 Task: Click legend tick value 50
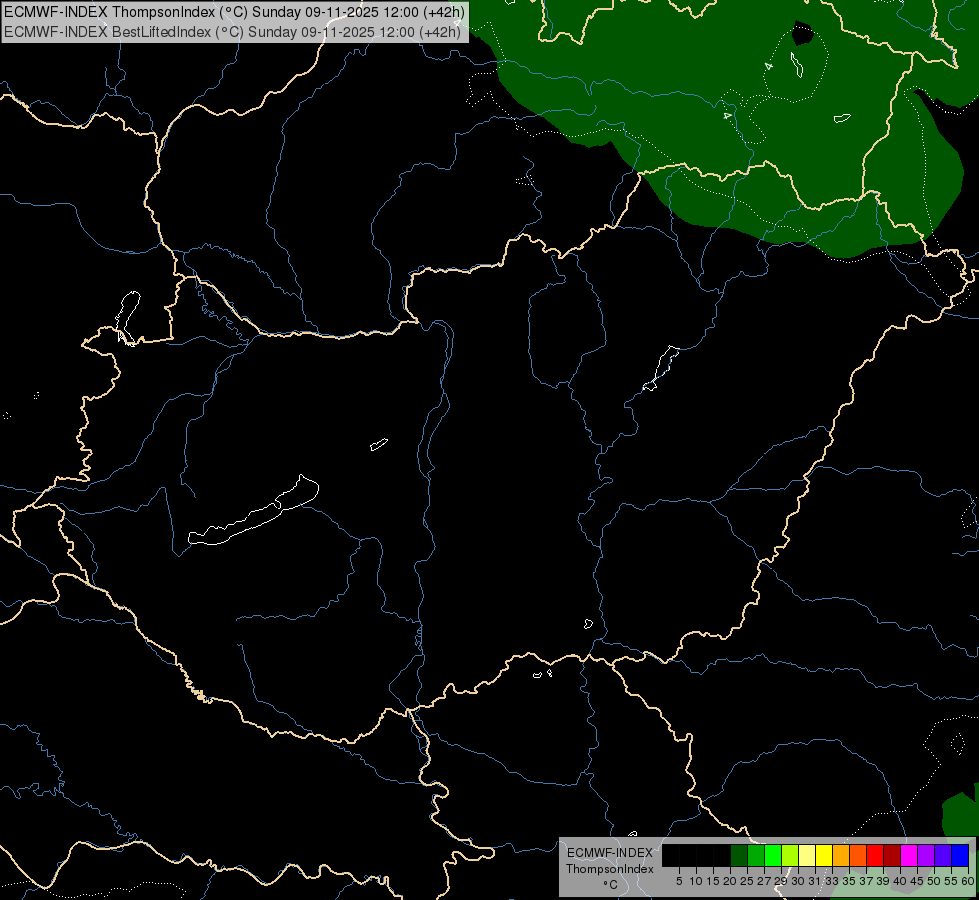click(934, 881)
